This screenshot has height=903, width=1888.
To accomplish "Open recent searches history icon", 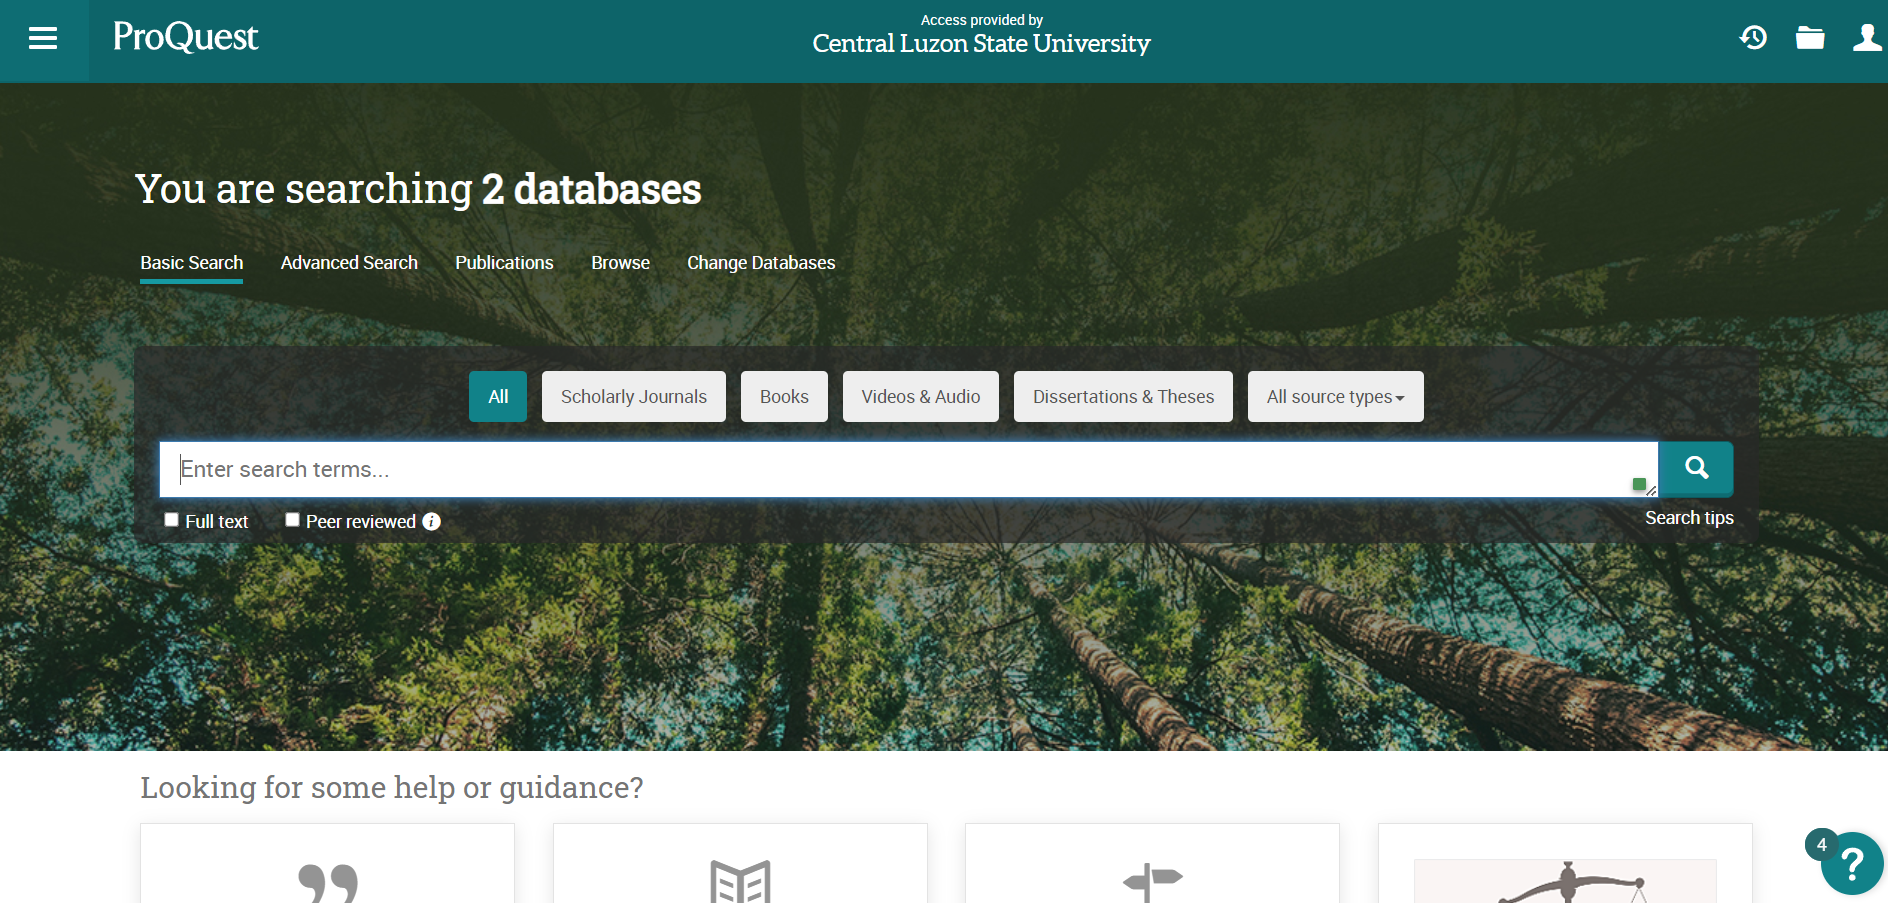I will point(1753,38).
